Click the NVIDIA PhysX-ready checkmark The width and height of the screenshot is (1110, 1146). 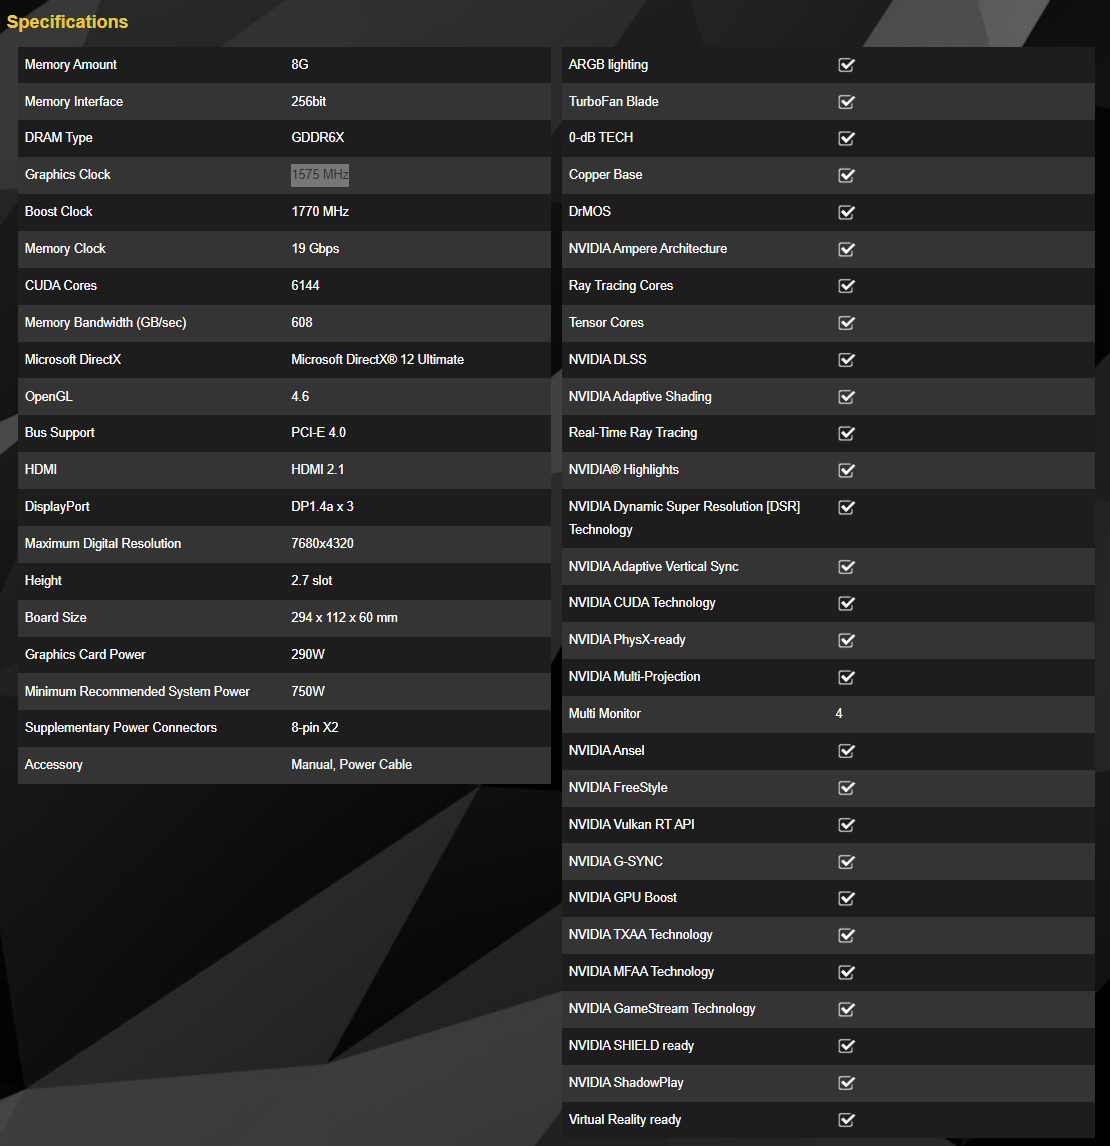[846, 640]
